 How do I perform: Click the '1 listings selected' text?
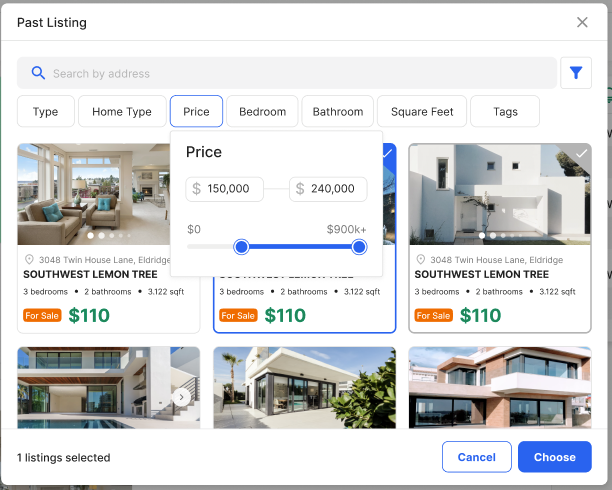pyautogui.click(x=64, y=457)
